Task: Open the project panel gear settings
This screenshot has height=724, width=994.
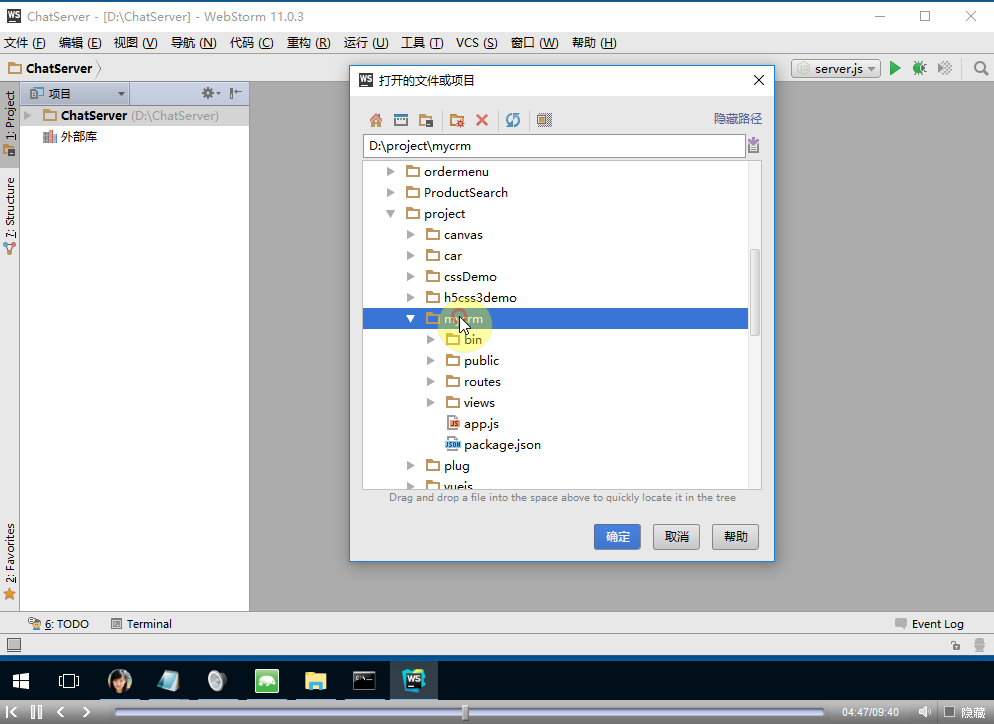Action: click(209, 93)
